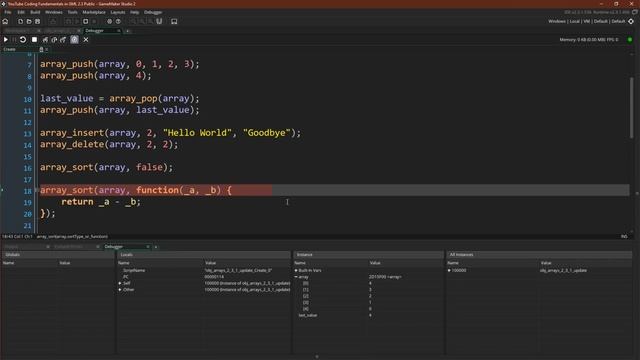Click the lock icon on the Create tab
The height and width of the screenshot is (360, 640).
click(41, 49)
